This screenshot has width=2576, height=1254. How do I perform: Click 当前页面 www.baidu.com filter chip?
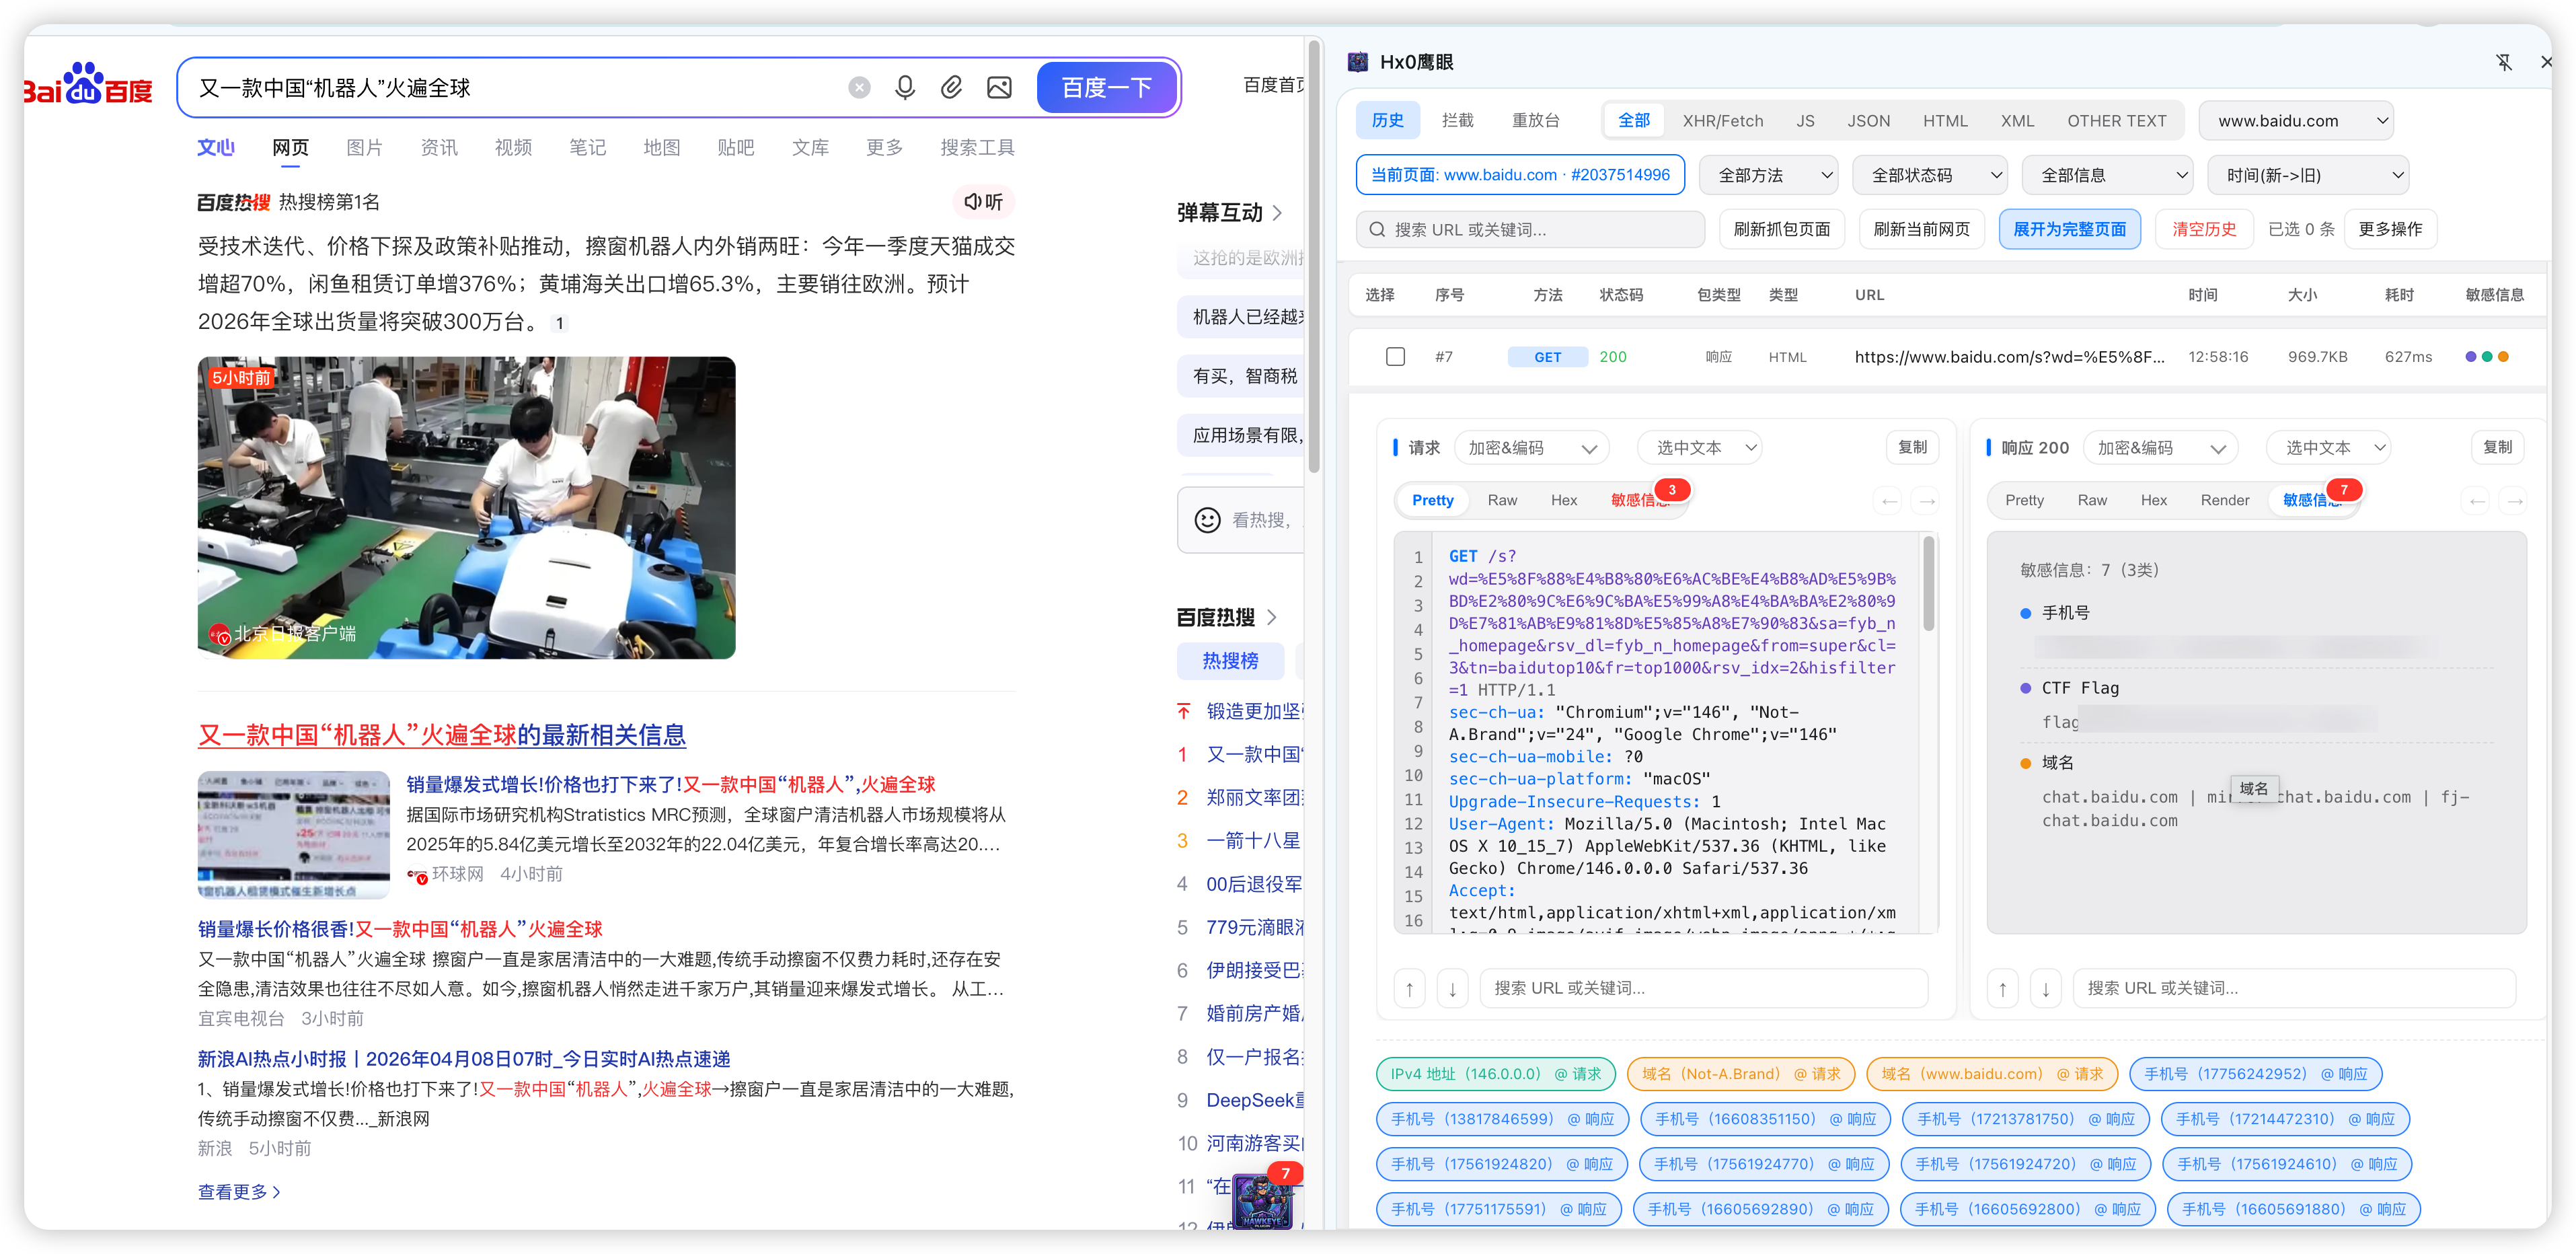tap(1519, 175)
